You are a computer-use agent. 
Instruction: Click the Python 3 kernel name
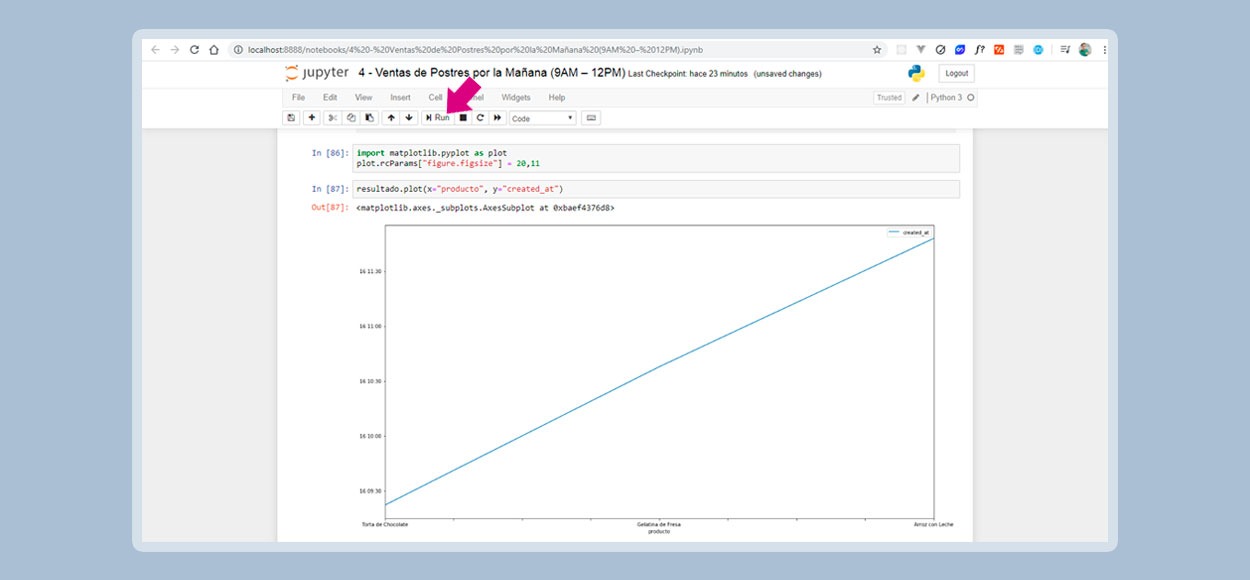click(946, 98)
